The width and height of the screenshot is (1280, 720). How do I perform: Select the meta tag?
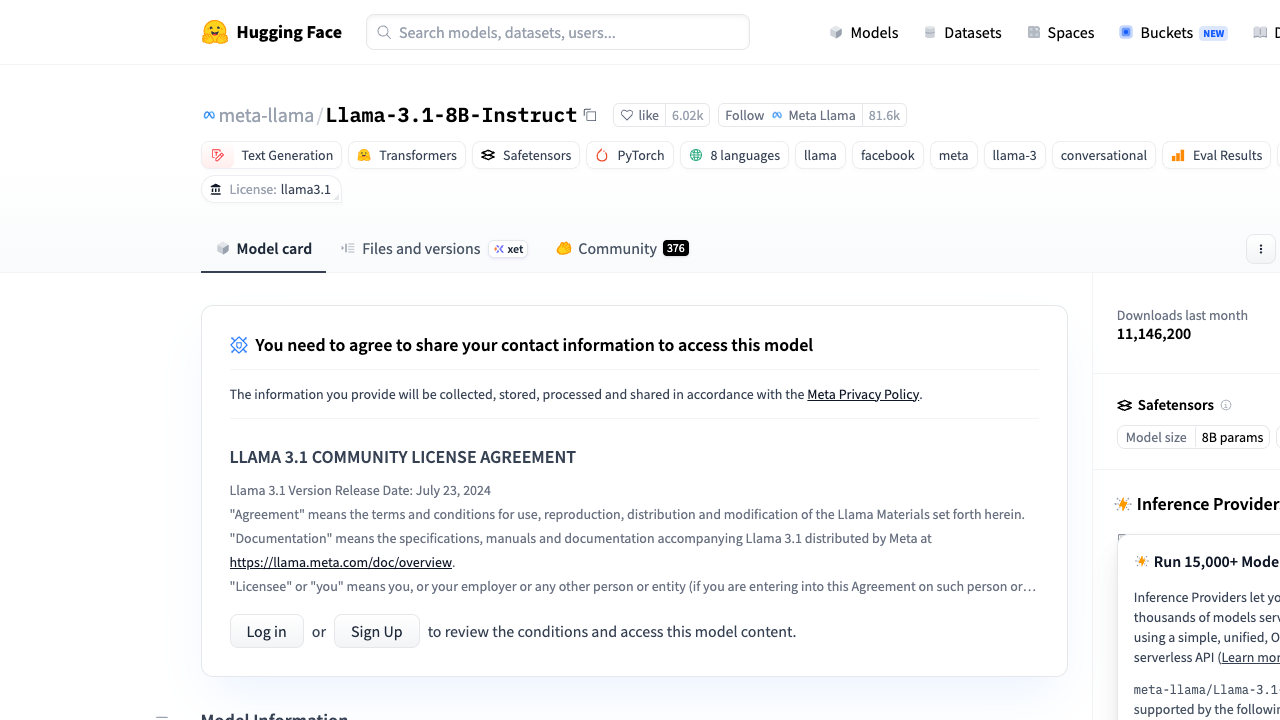954,155
